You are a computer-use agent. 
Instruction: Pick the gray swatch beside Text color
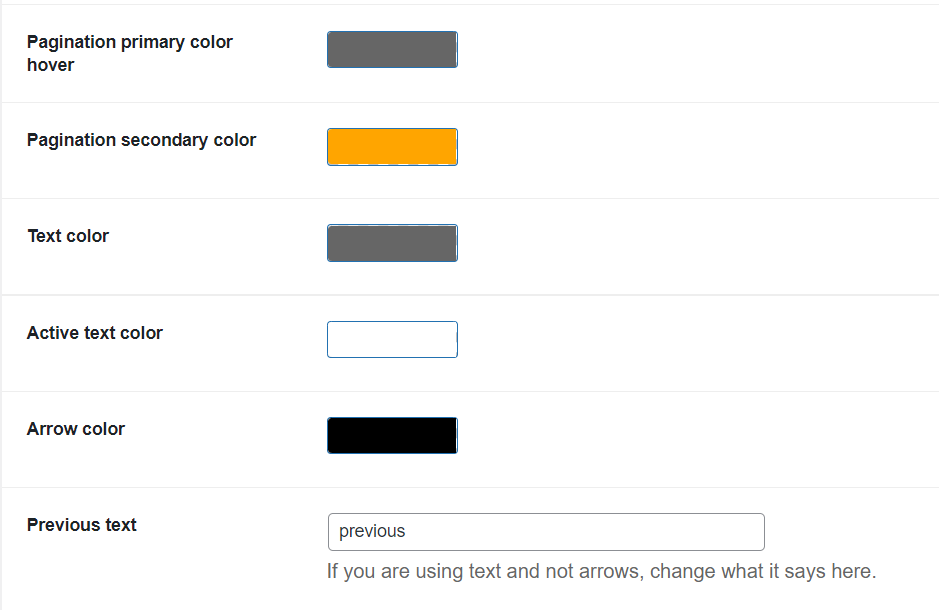392,243
